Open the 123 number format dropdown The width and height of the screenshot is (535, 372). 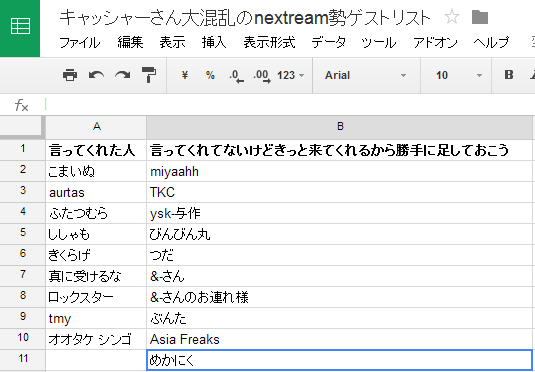tap(290, 75)
